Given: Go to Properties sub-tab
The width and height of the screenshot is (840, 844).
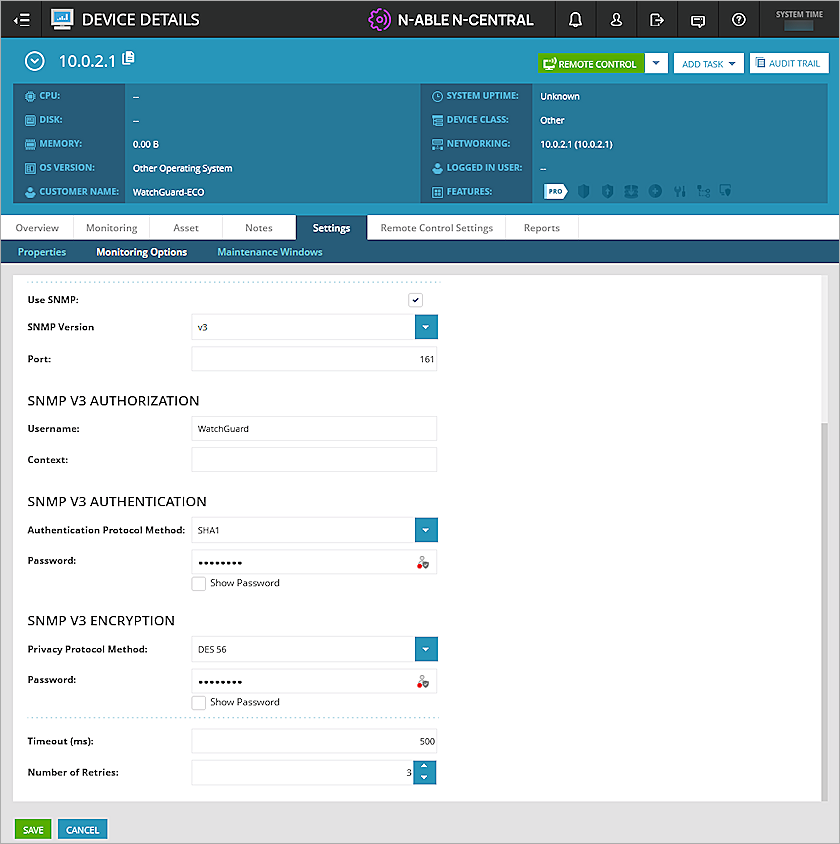Looking at the screenshot, I should (x=42, y=252).
